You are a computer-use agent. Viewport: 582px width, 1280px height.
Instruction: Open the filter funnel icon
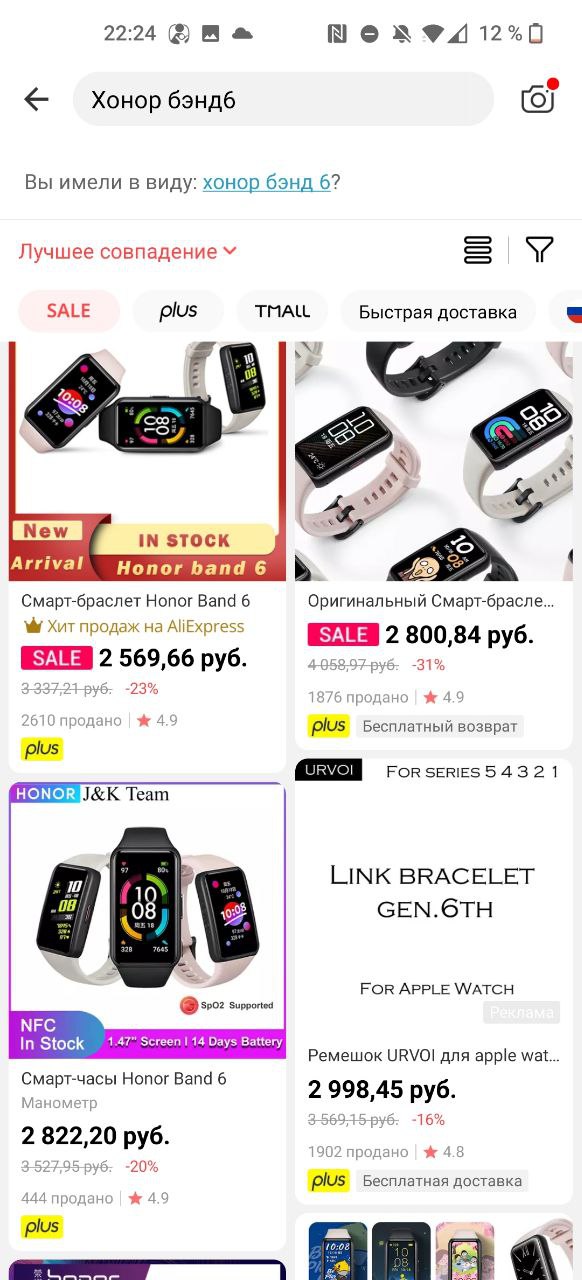539,250
